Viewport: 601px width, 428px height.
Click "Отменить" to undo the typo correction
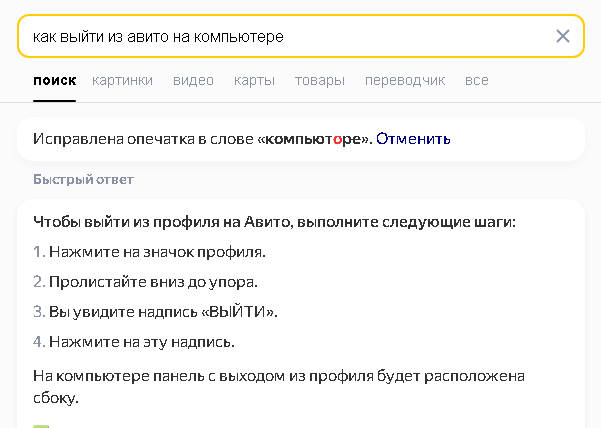point(413,139)
